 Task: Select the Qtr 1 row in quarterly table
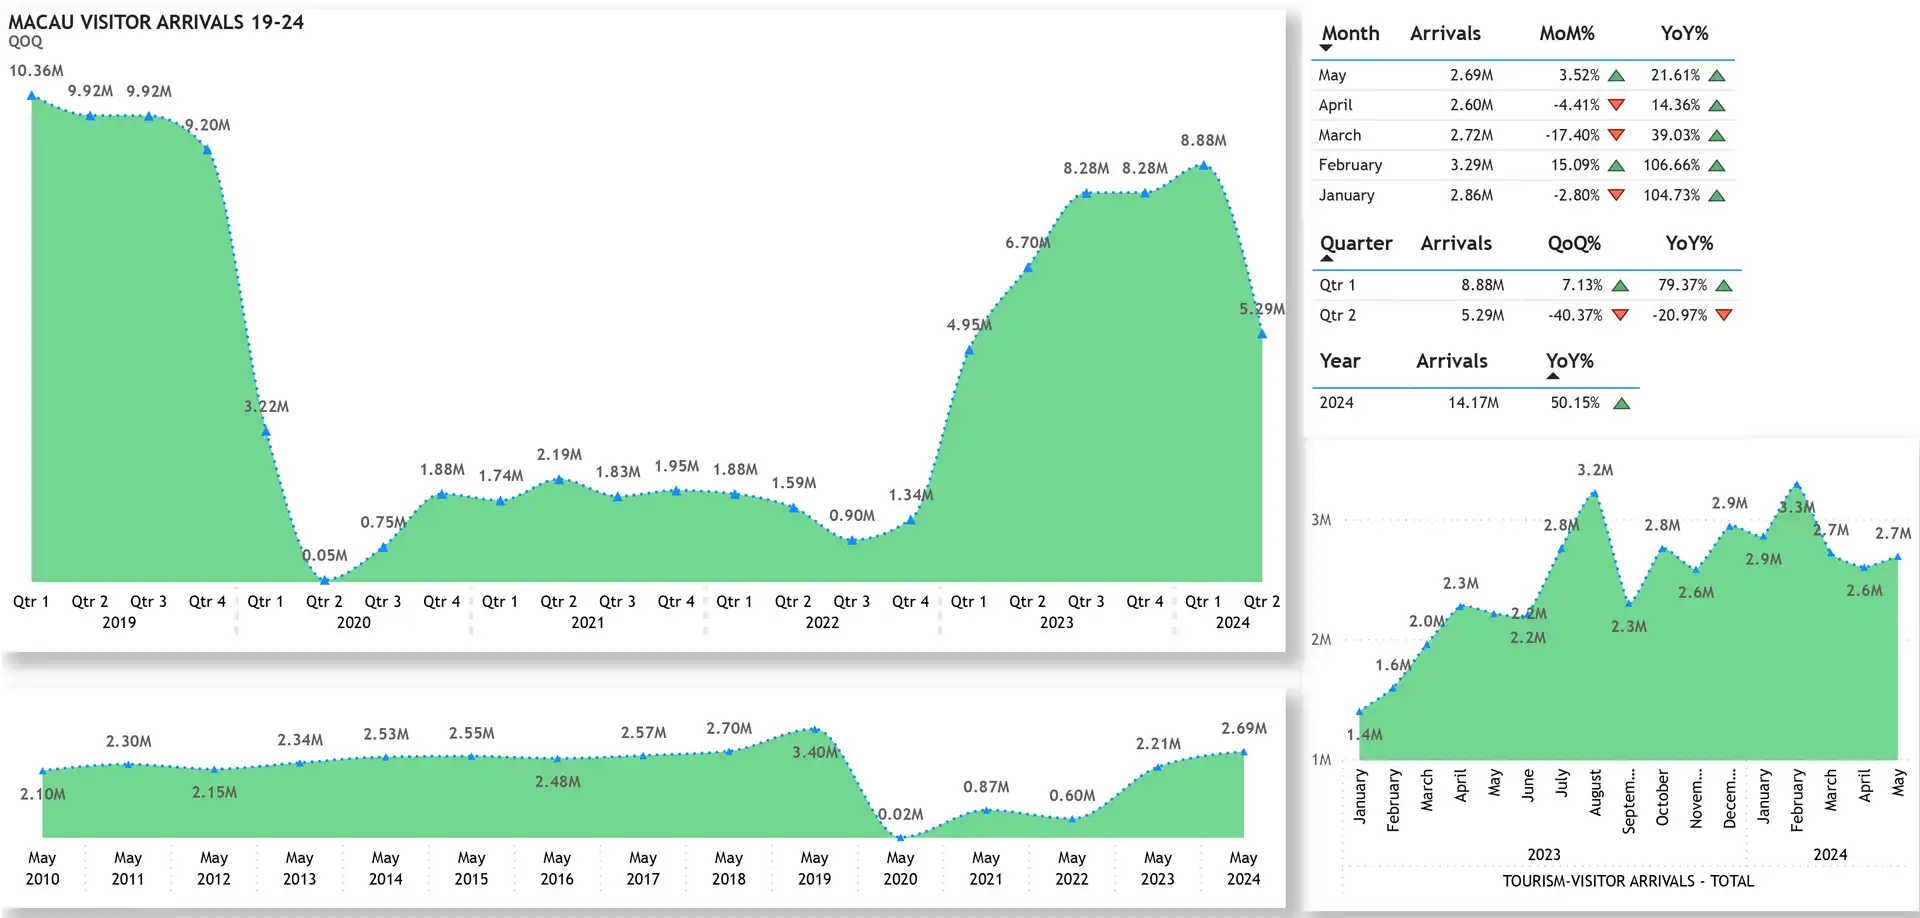tap(1526, 285)
